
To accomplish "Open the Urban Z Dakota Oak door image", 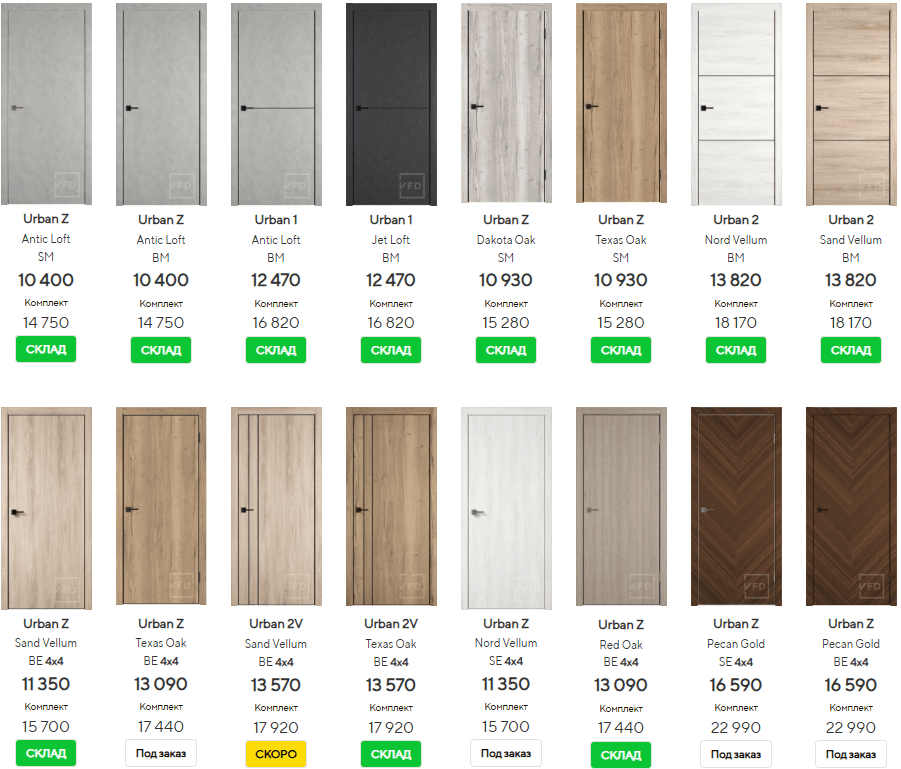I will 506,103.
